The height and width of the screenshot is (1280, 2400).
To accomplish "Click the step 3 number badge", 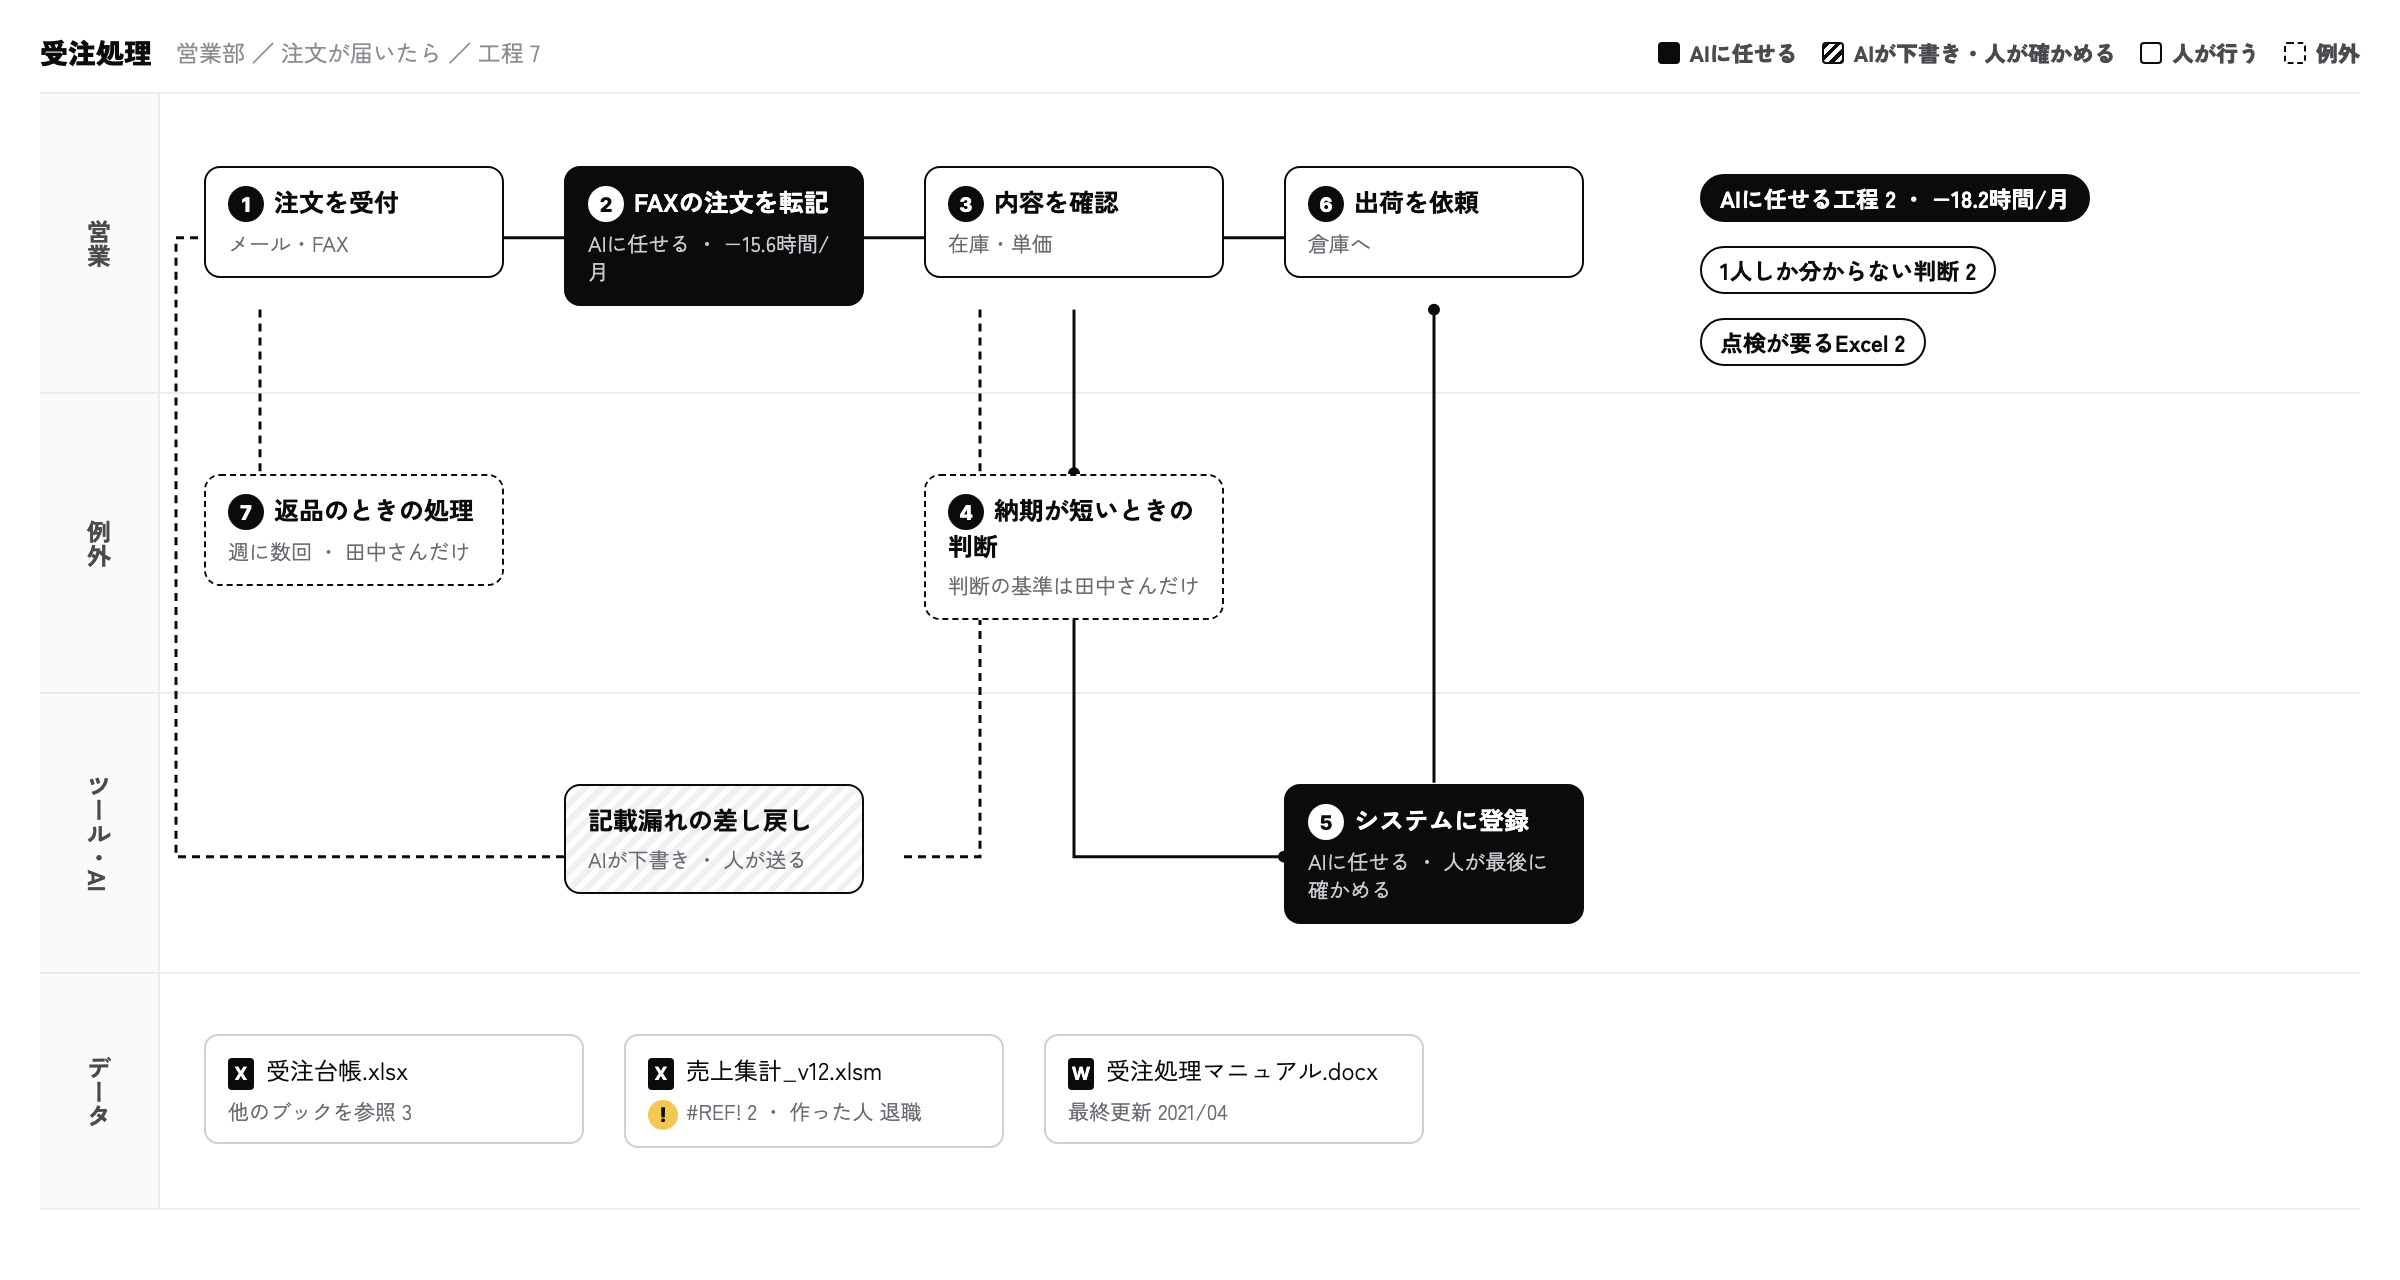I will (966, 204).
